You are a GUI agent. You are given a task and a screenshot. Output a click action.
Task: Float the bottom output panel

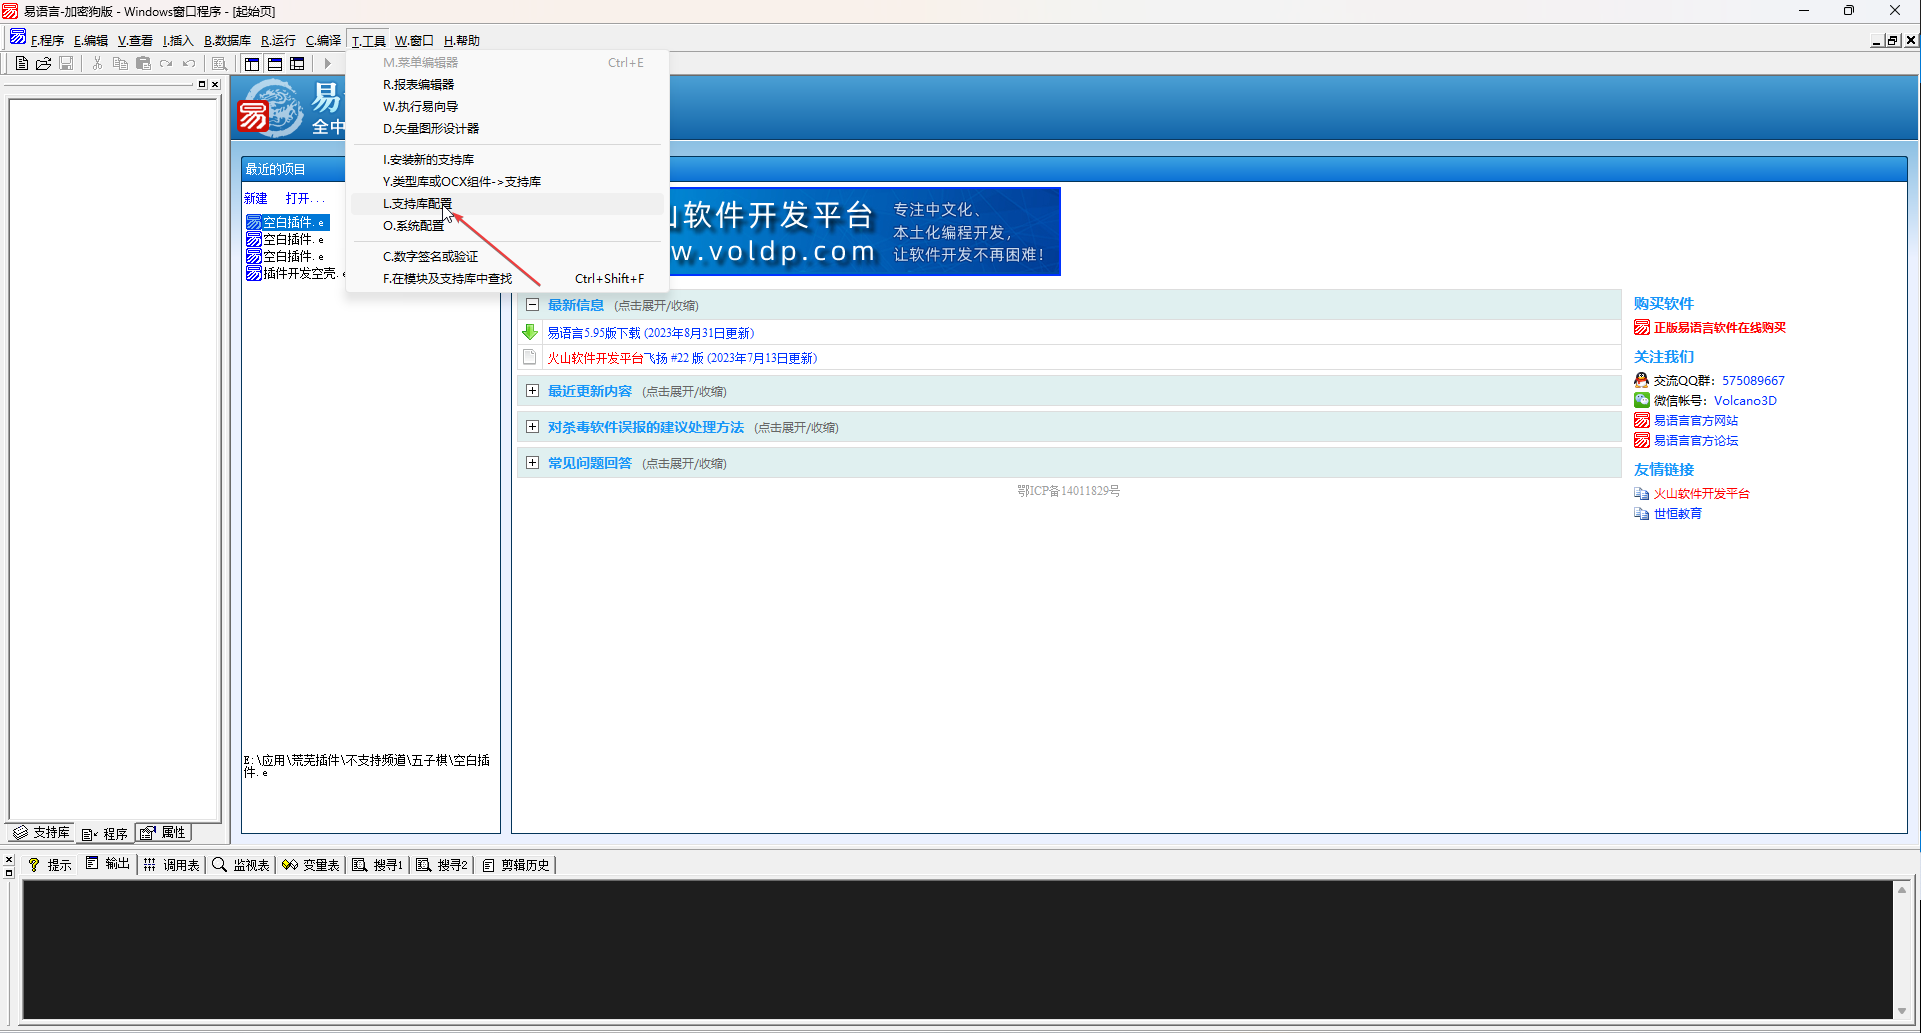(9, 872)
